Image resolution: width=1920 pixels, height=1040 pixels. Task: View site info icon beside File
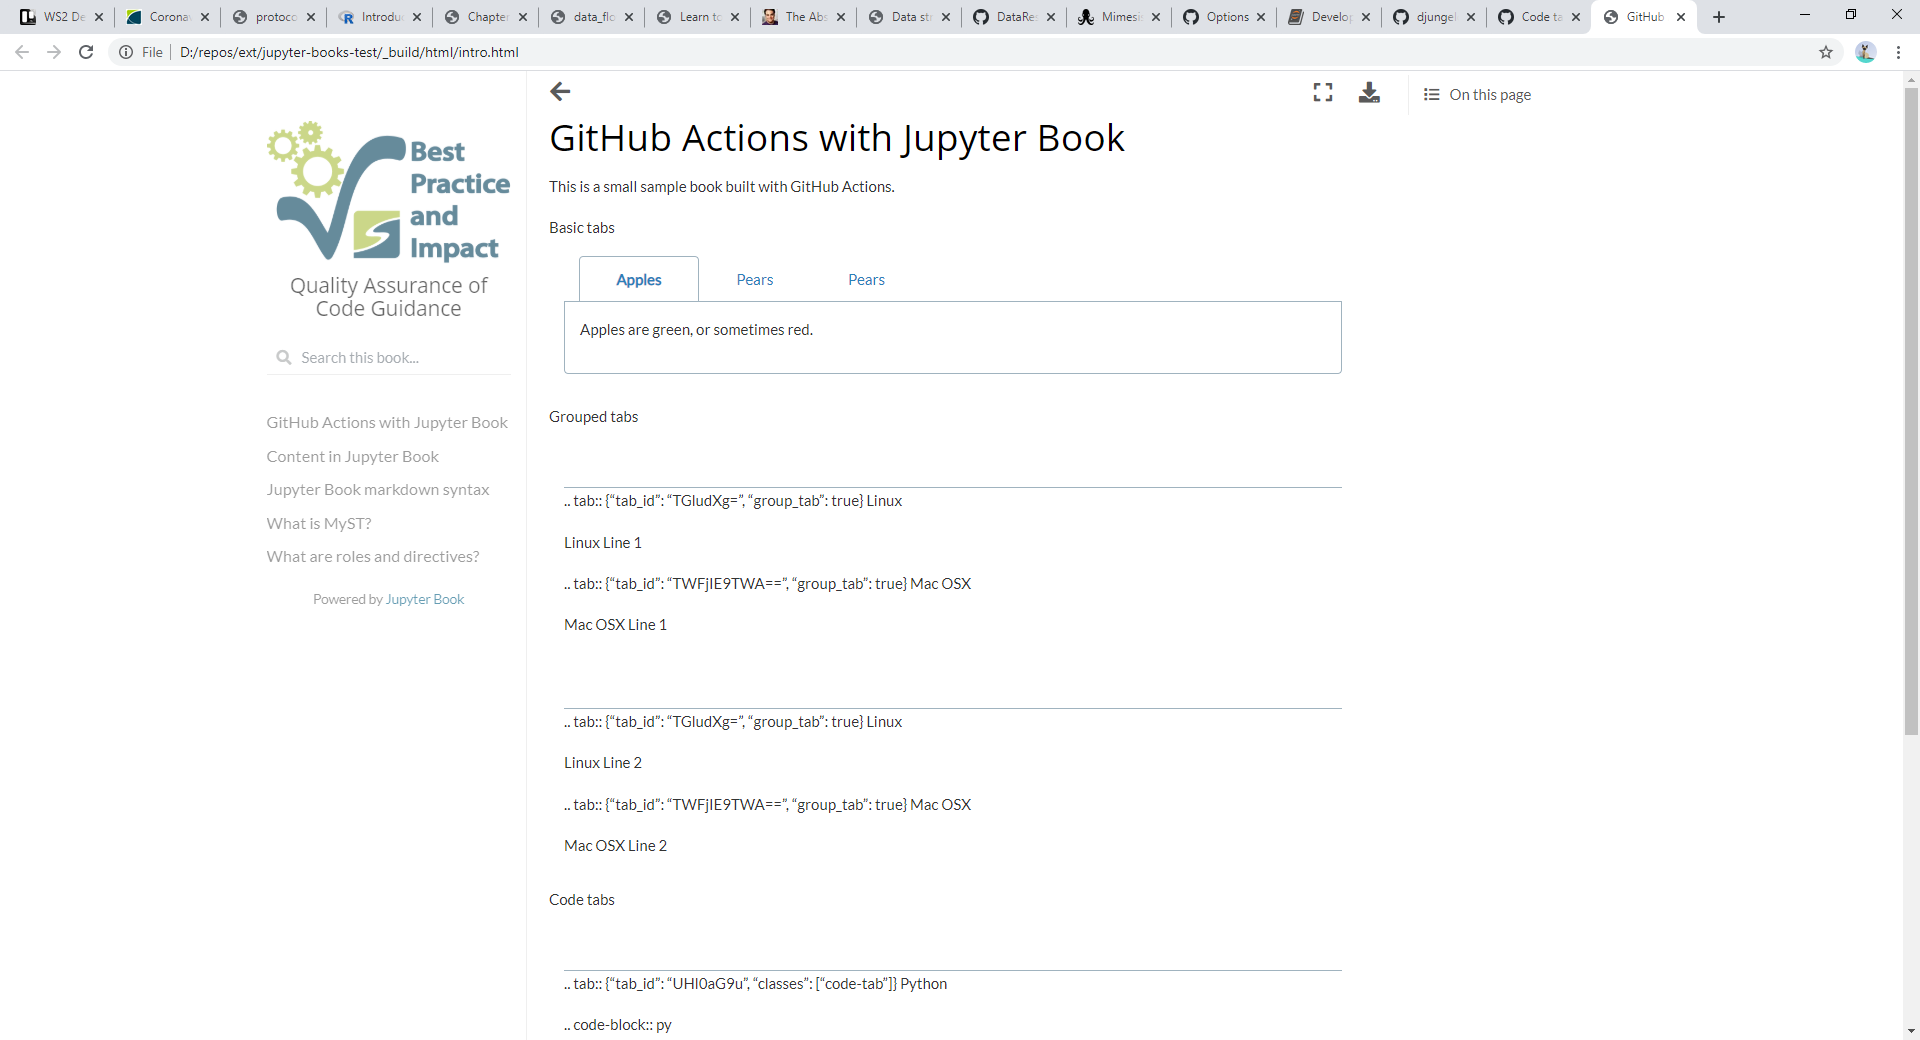click(126, 52)
